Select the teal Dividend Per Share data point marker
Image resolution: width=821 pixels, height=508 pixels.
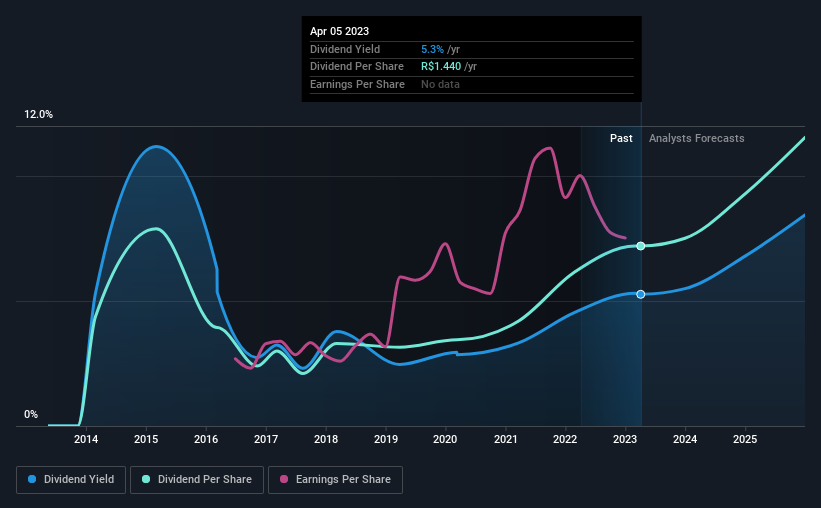tap(641, 246)
